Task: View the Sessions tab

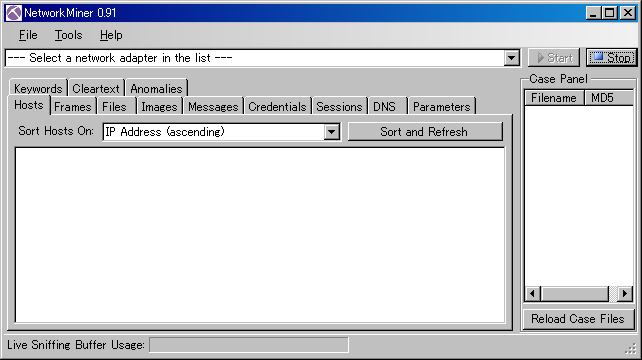Action: 339,106
